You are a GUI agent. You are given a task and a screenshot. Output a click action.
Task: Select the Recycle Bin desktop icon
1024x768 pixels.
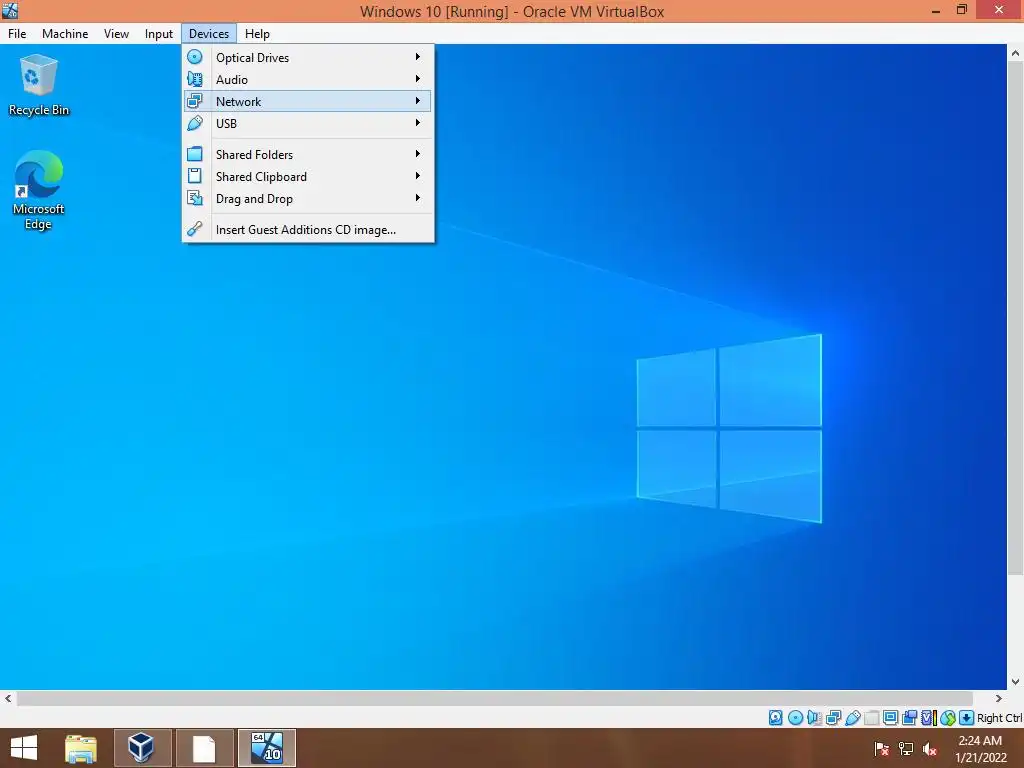(39, 86)
